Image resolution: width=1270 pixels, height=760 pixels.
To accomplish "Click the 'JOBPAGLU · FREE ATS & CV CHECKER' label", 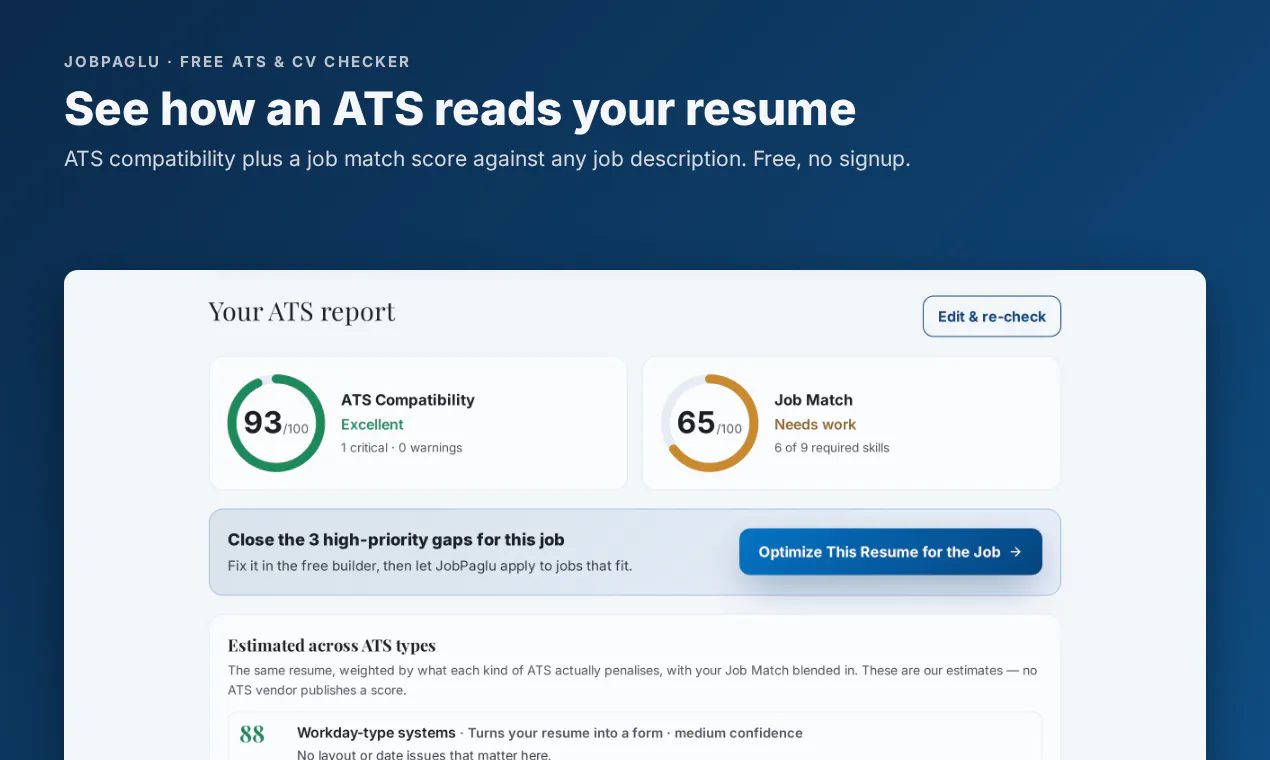I will point(237,62).
